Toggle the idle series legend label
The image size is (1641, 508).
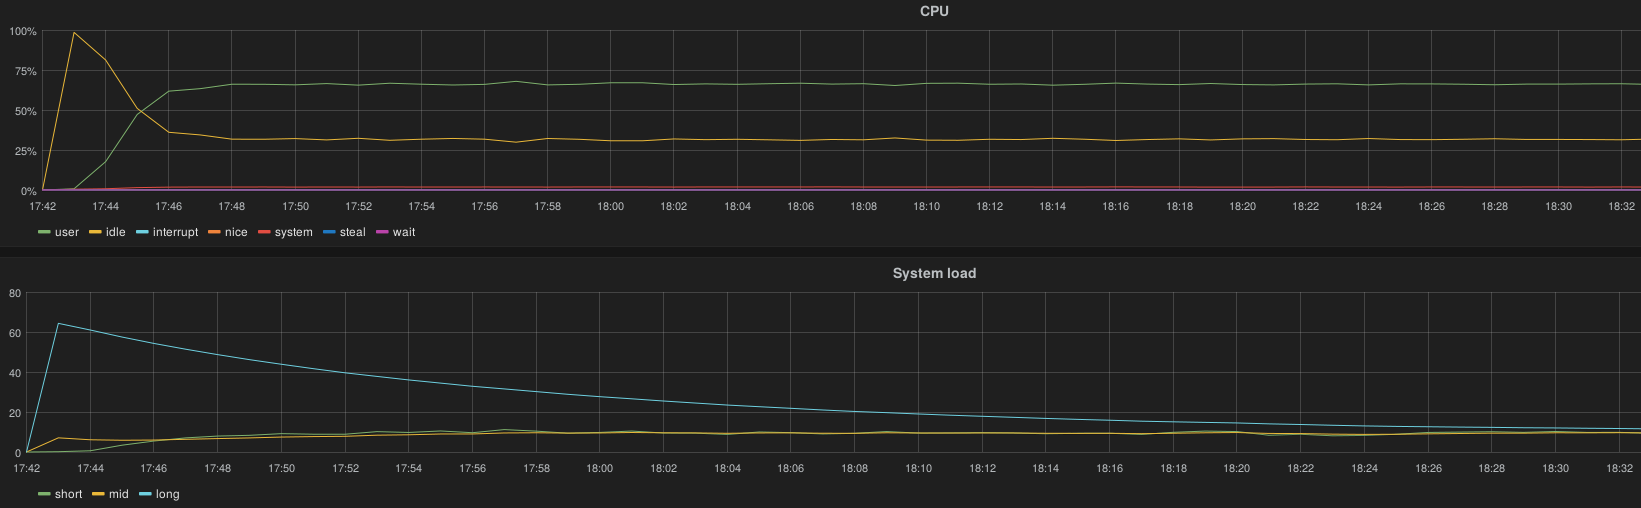click(115, 232)
